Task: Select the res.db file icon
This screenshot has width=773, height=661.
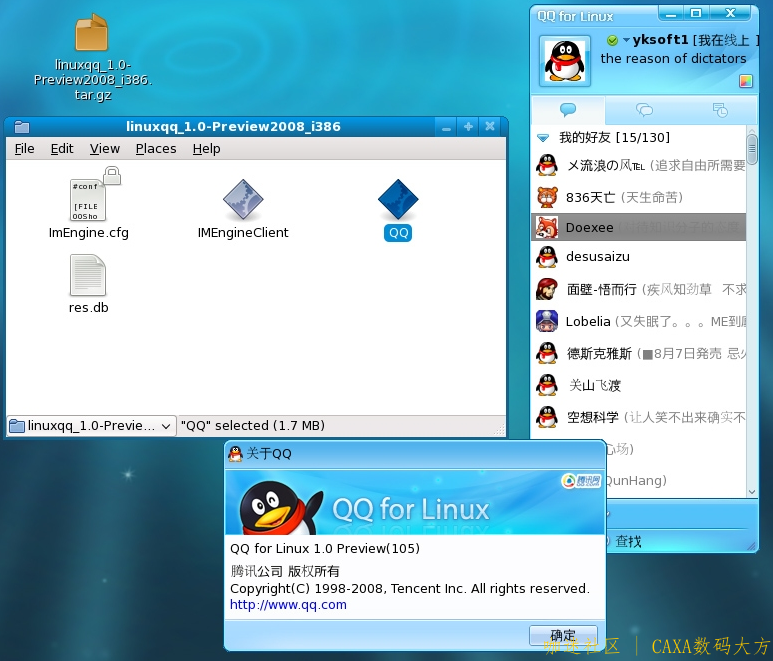Action: click(88, 275)
